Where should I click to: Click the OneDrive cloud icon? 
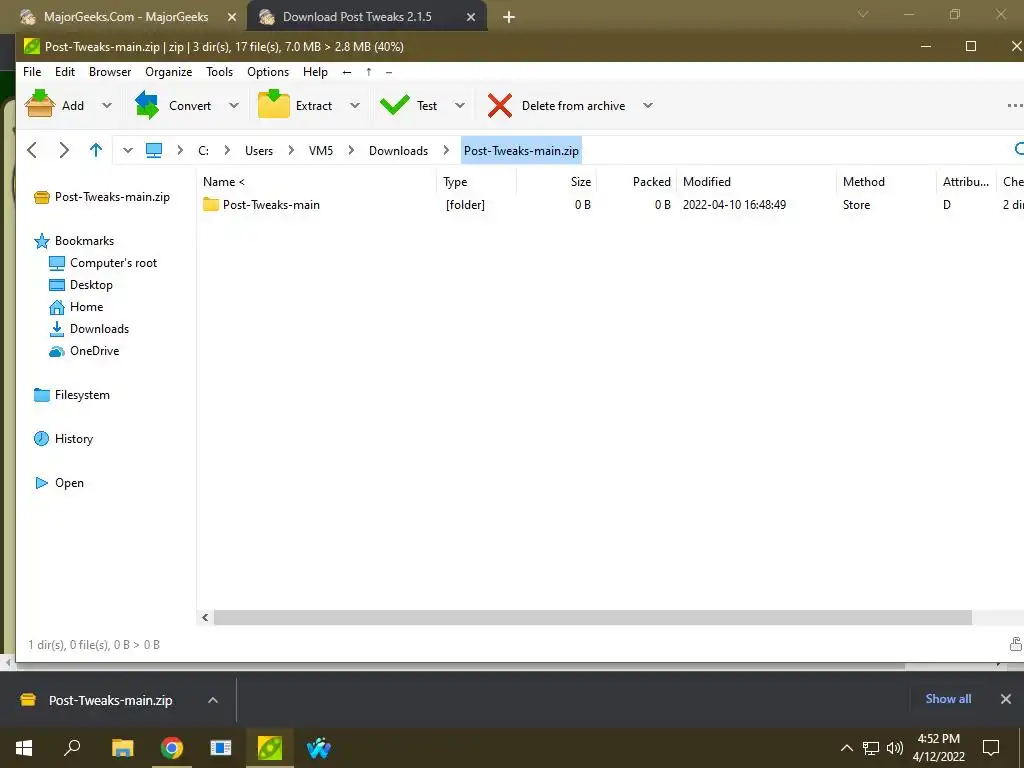57,351
